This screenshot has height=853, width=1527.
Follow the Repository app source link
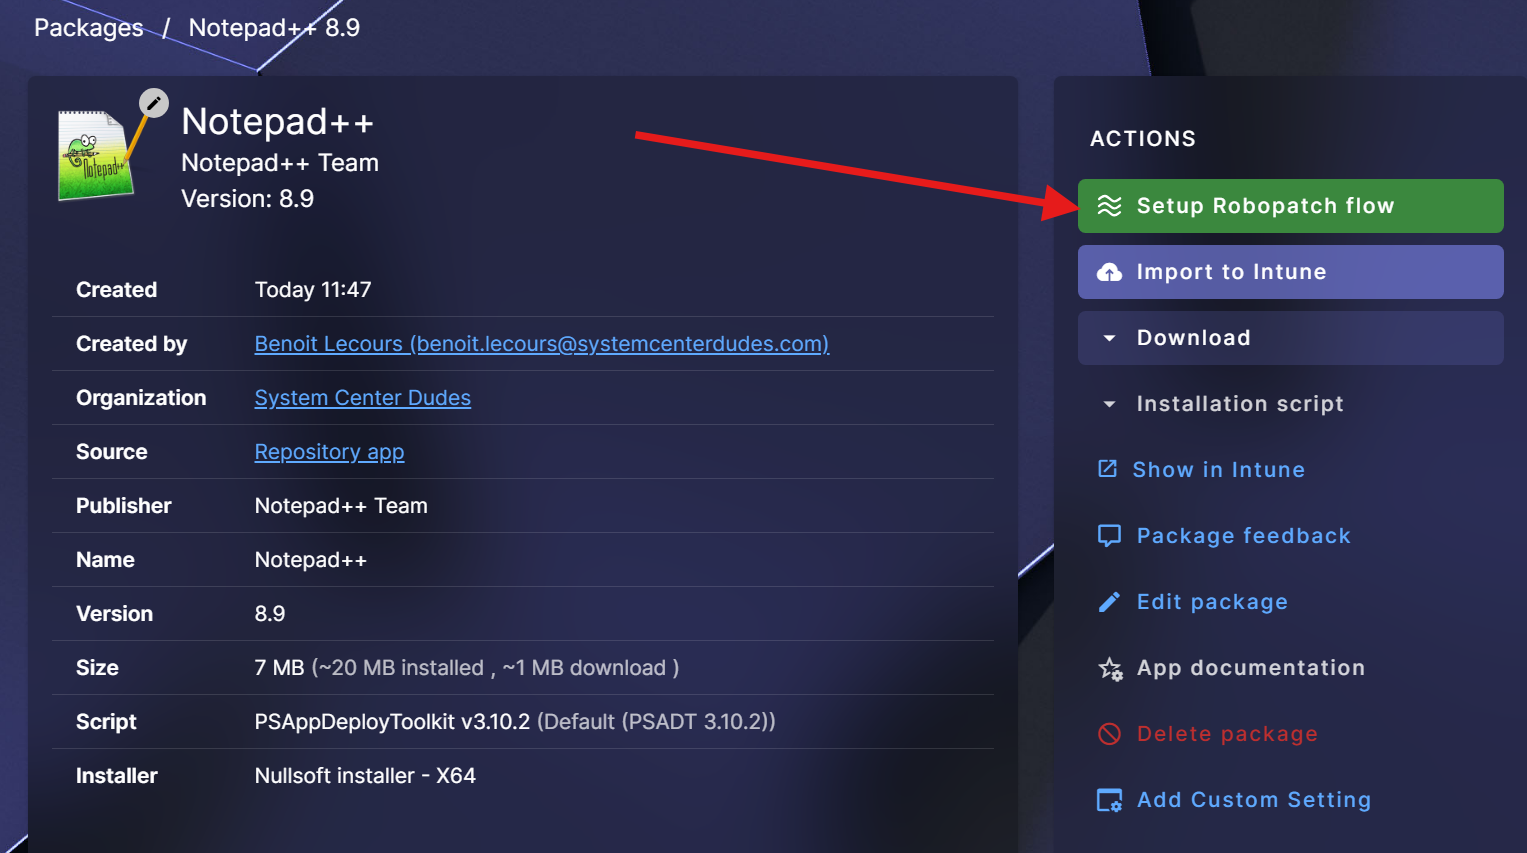coord(329,452)
